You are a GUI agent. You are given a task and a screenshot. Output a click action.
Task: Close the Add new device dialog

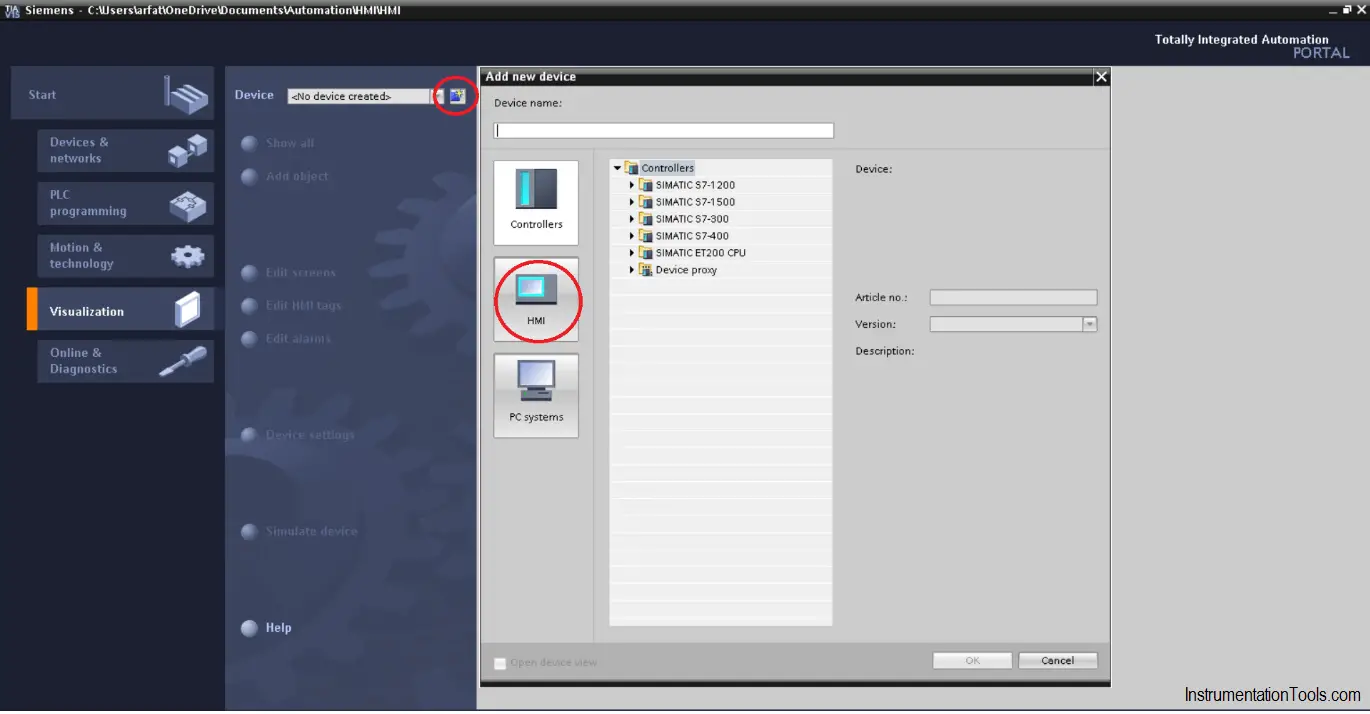1101,77
